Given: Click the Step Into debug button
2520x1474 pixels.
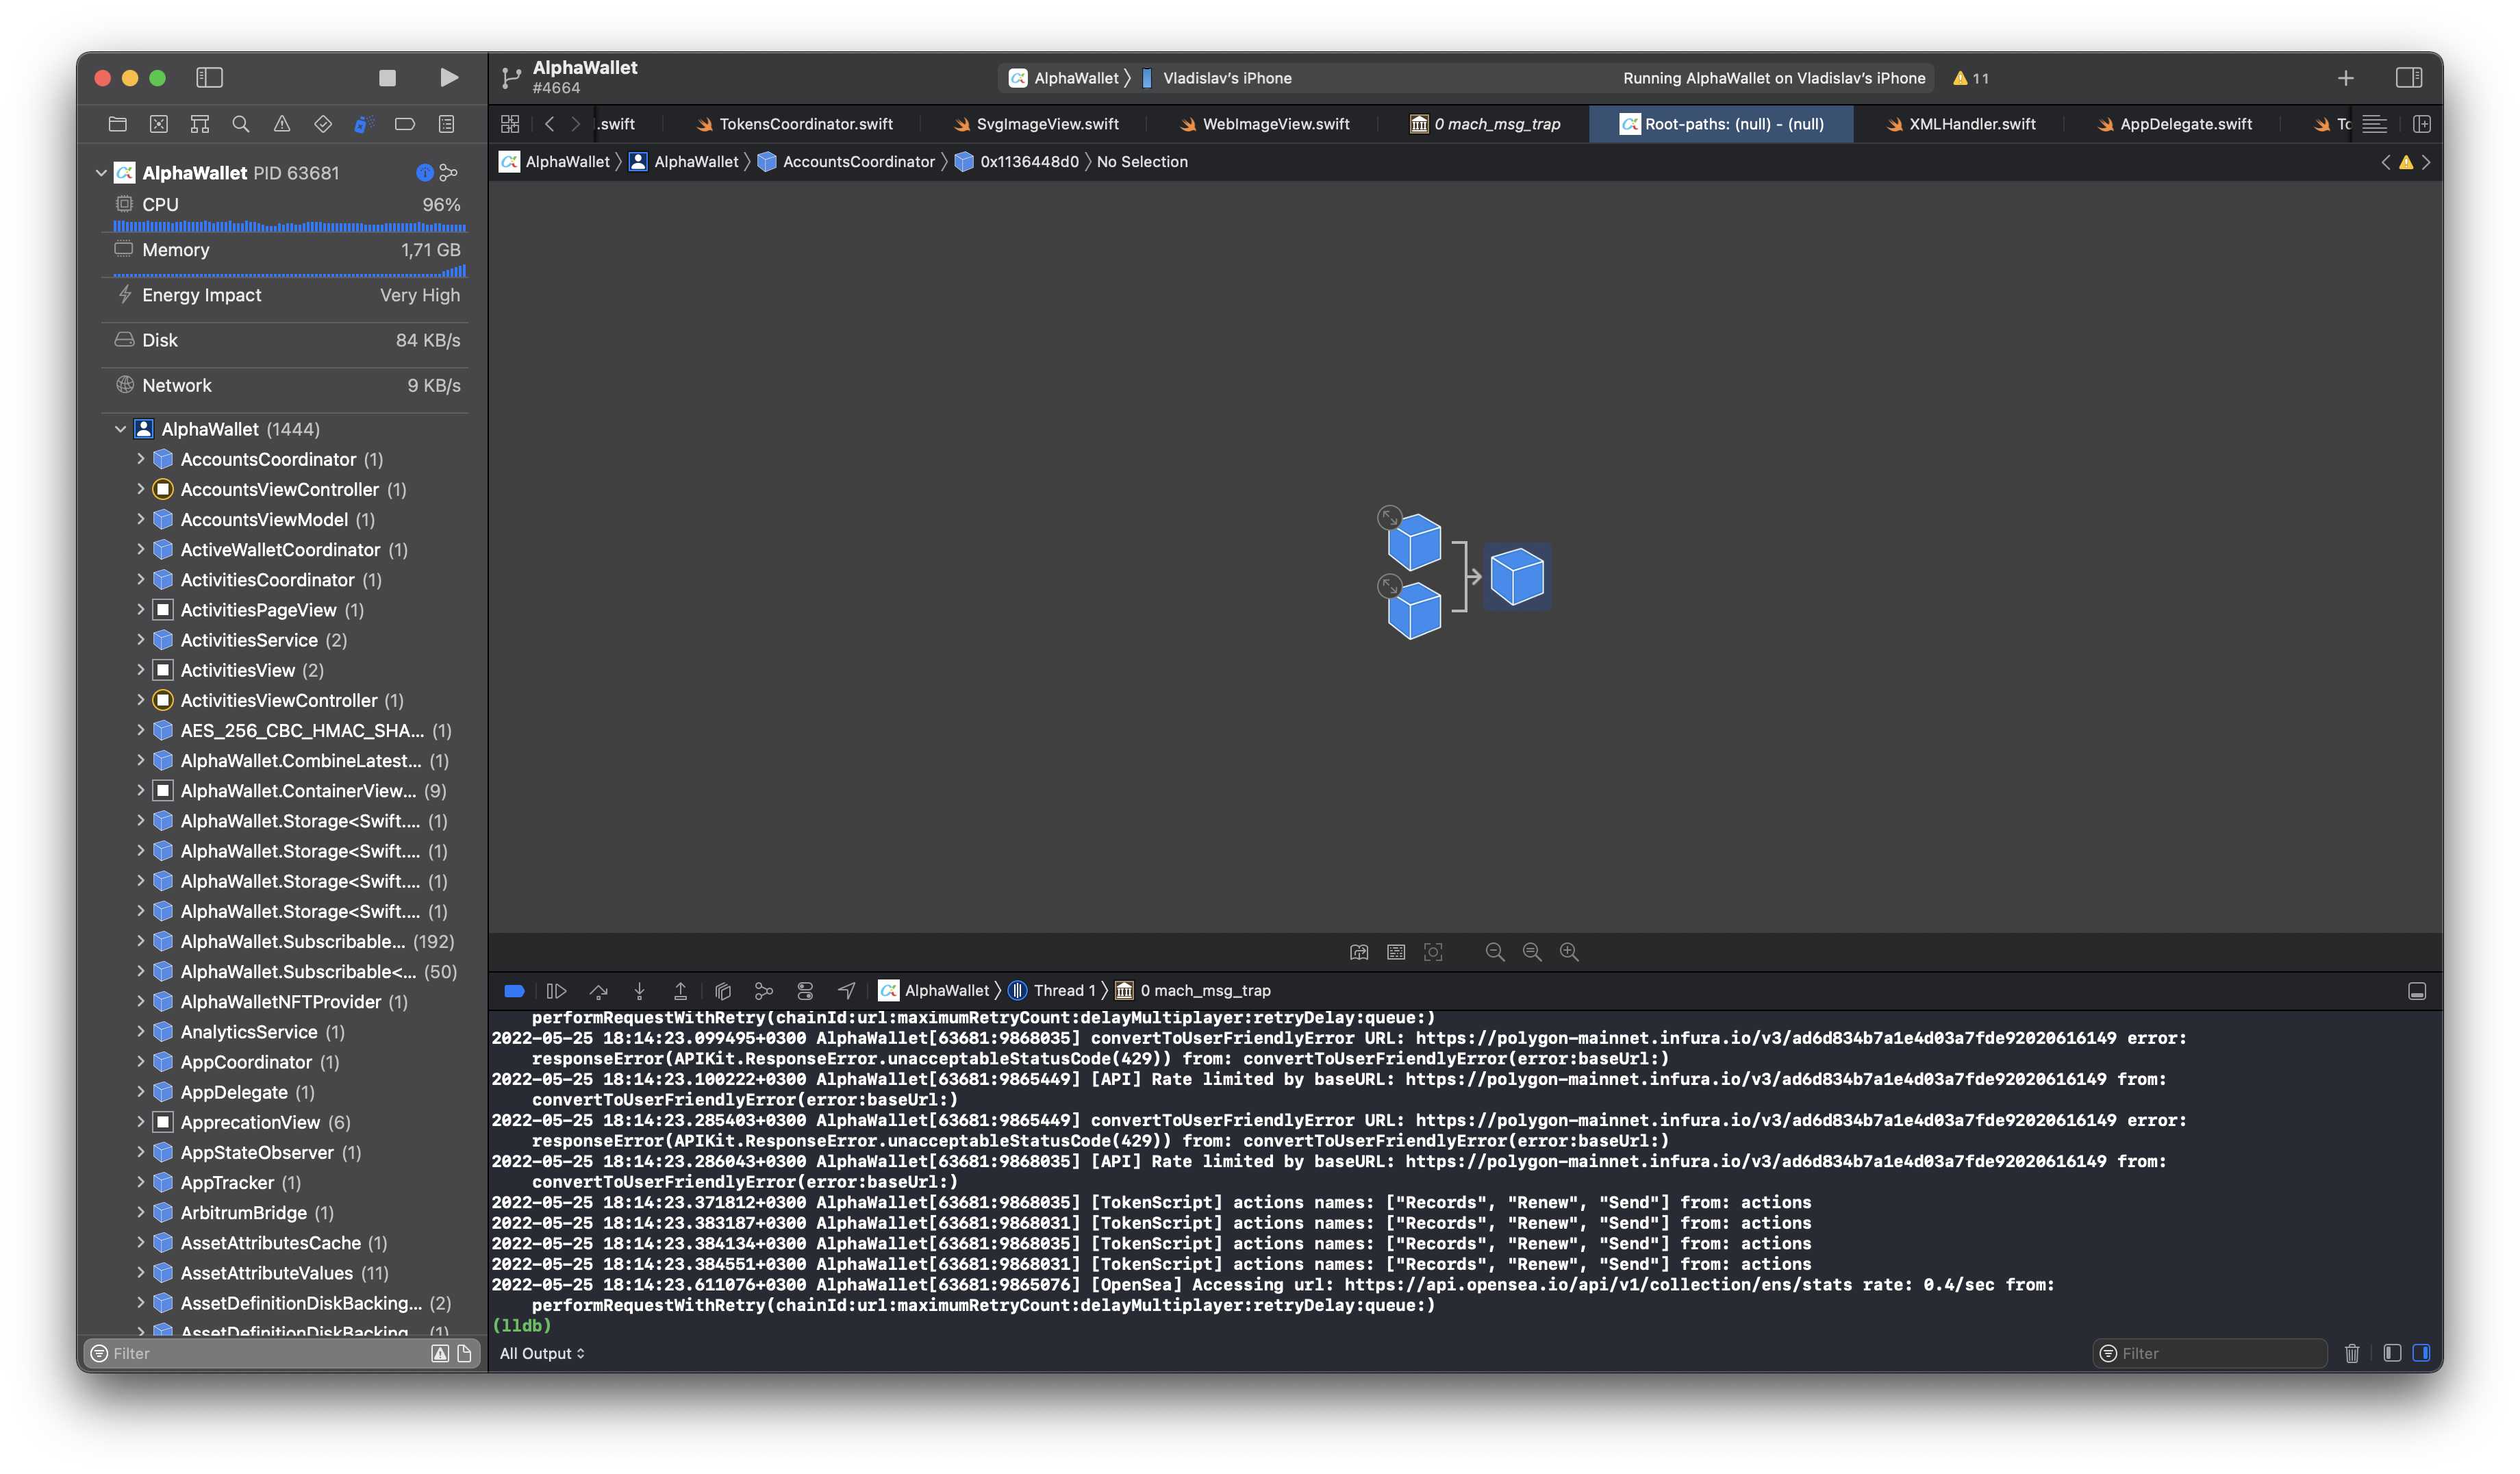Looking at the screenshot, I should 639,991.
